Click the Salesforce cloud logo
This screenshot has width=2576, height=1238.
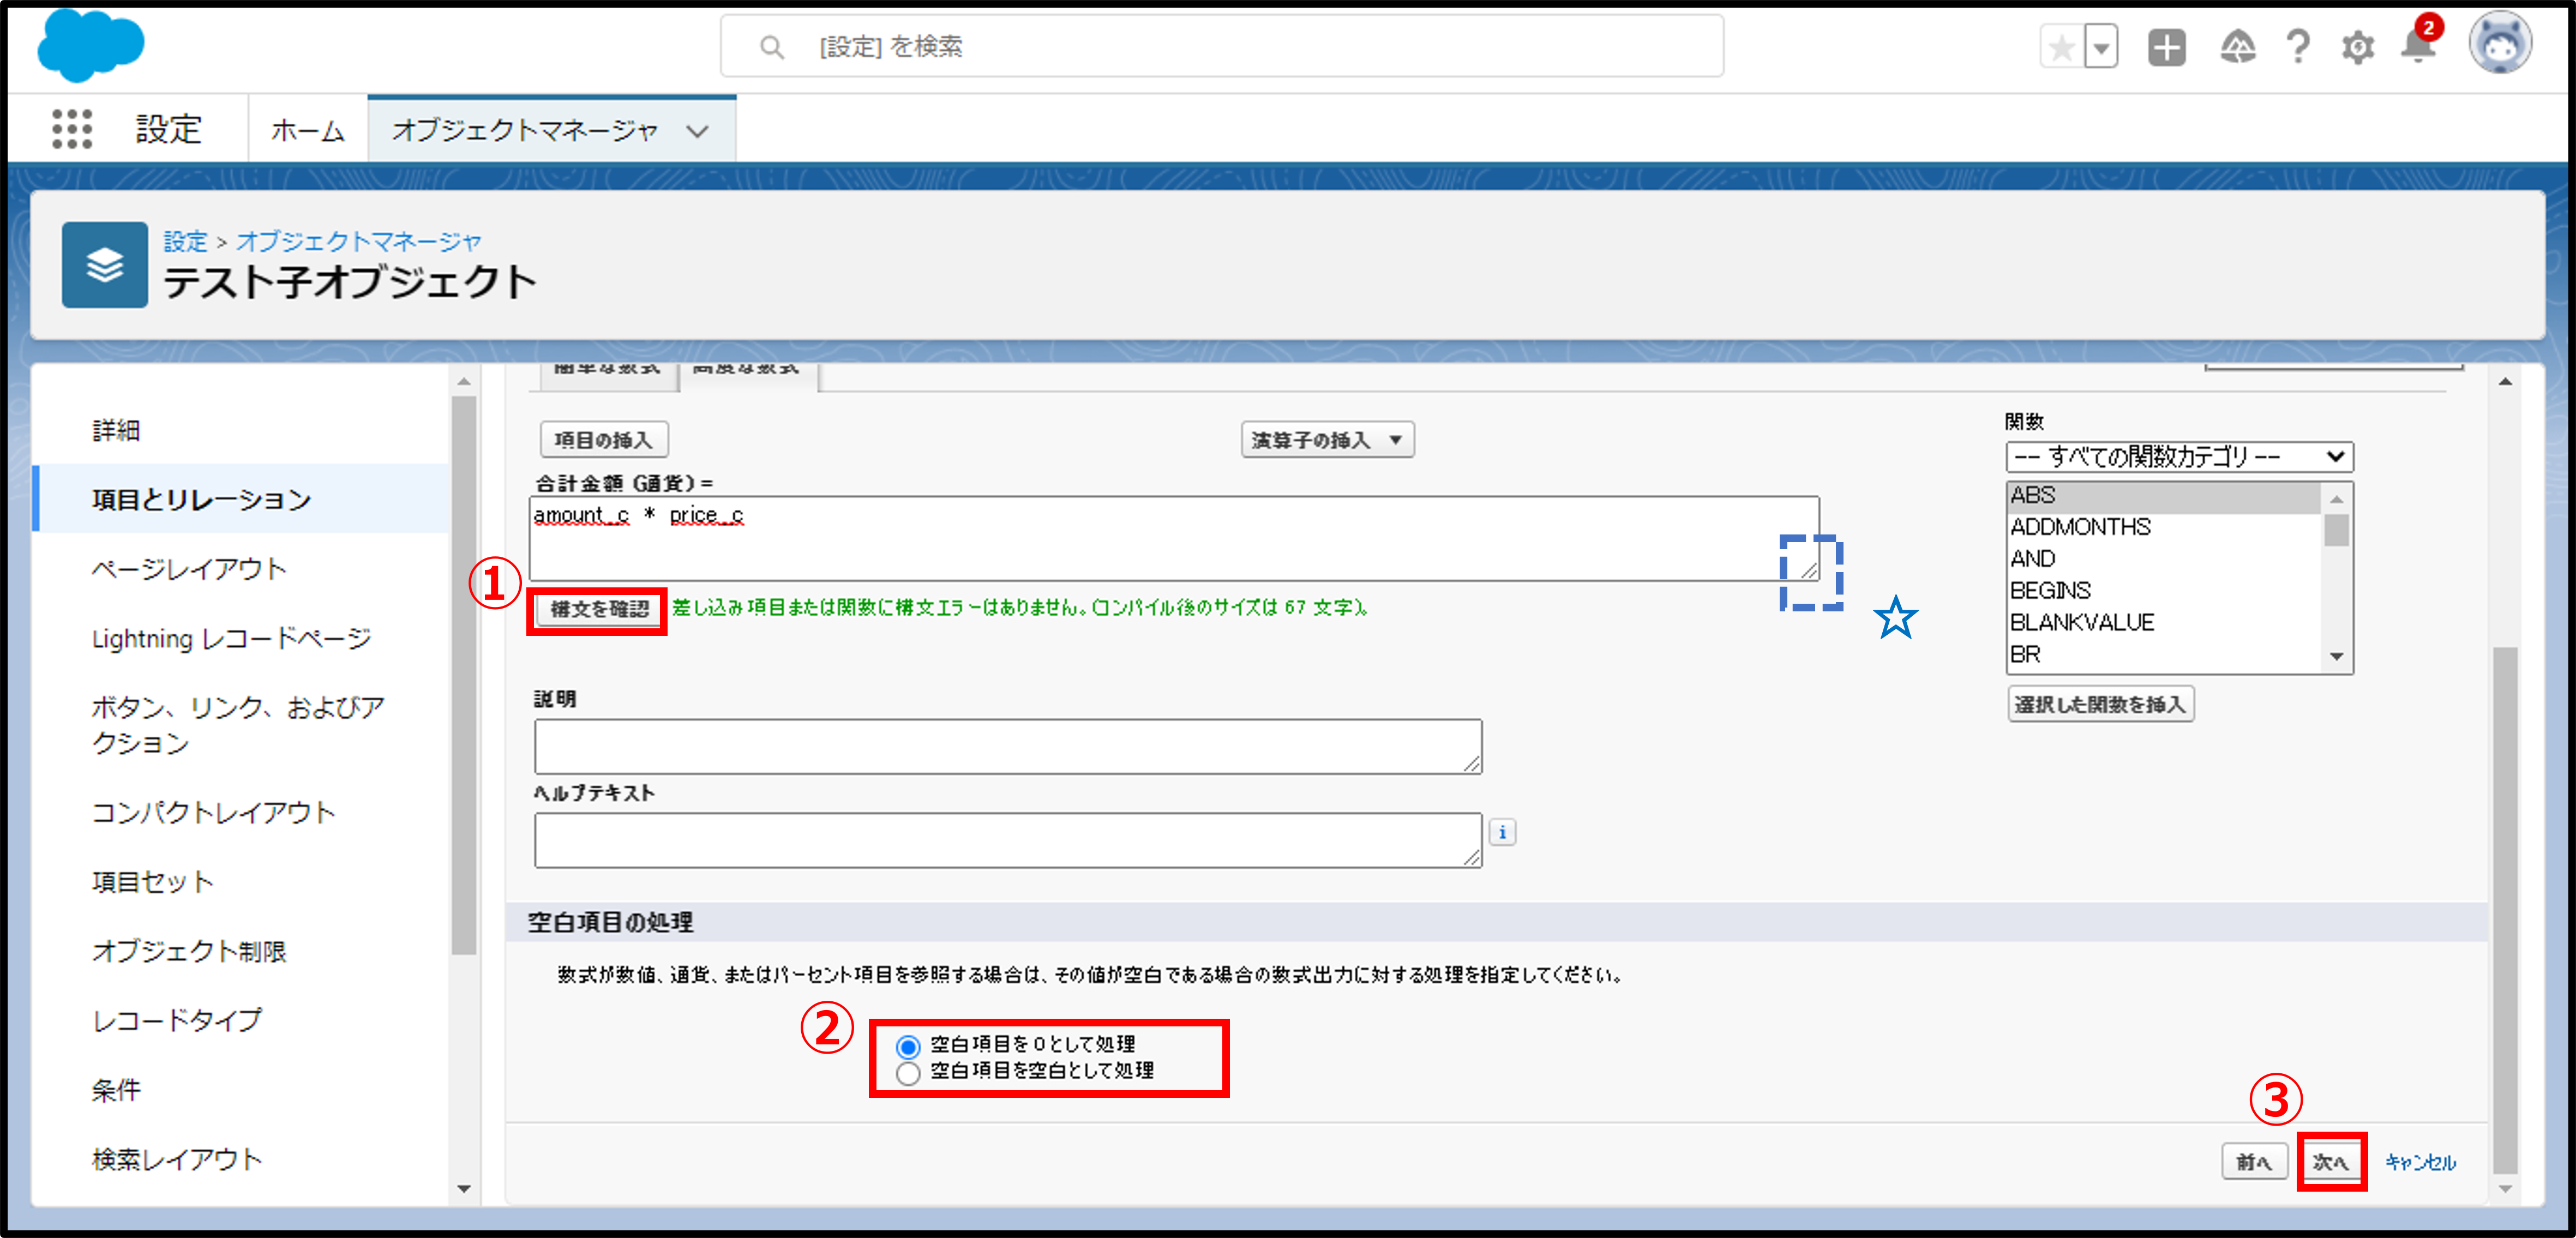91,46
